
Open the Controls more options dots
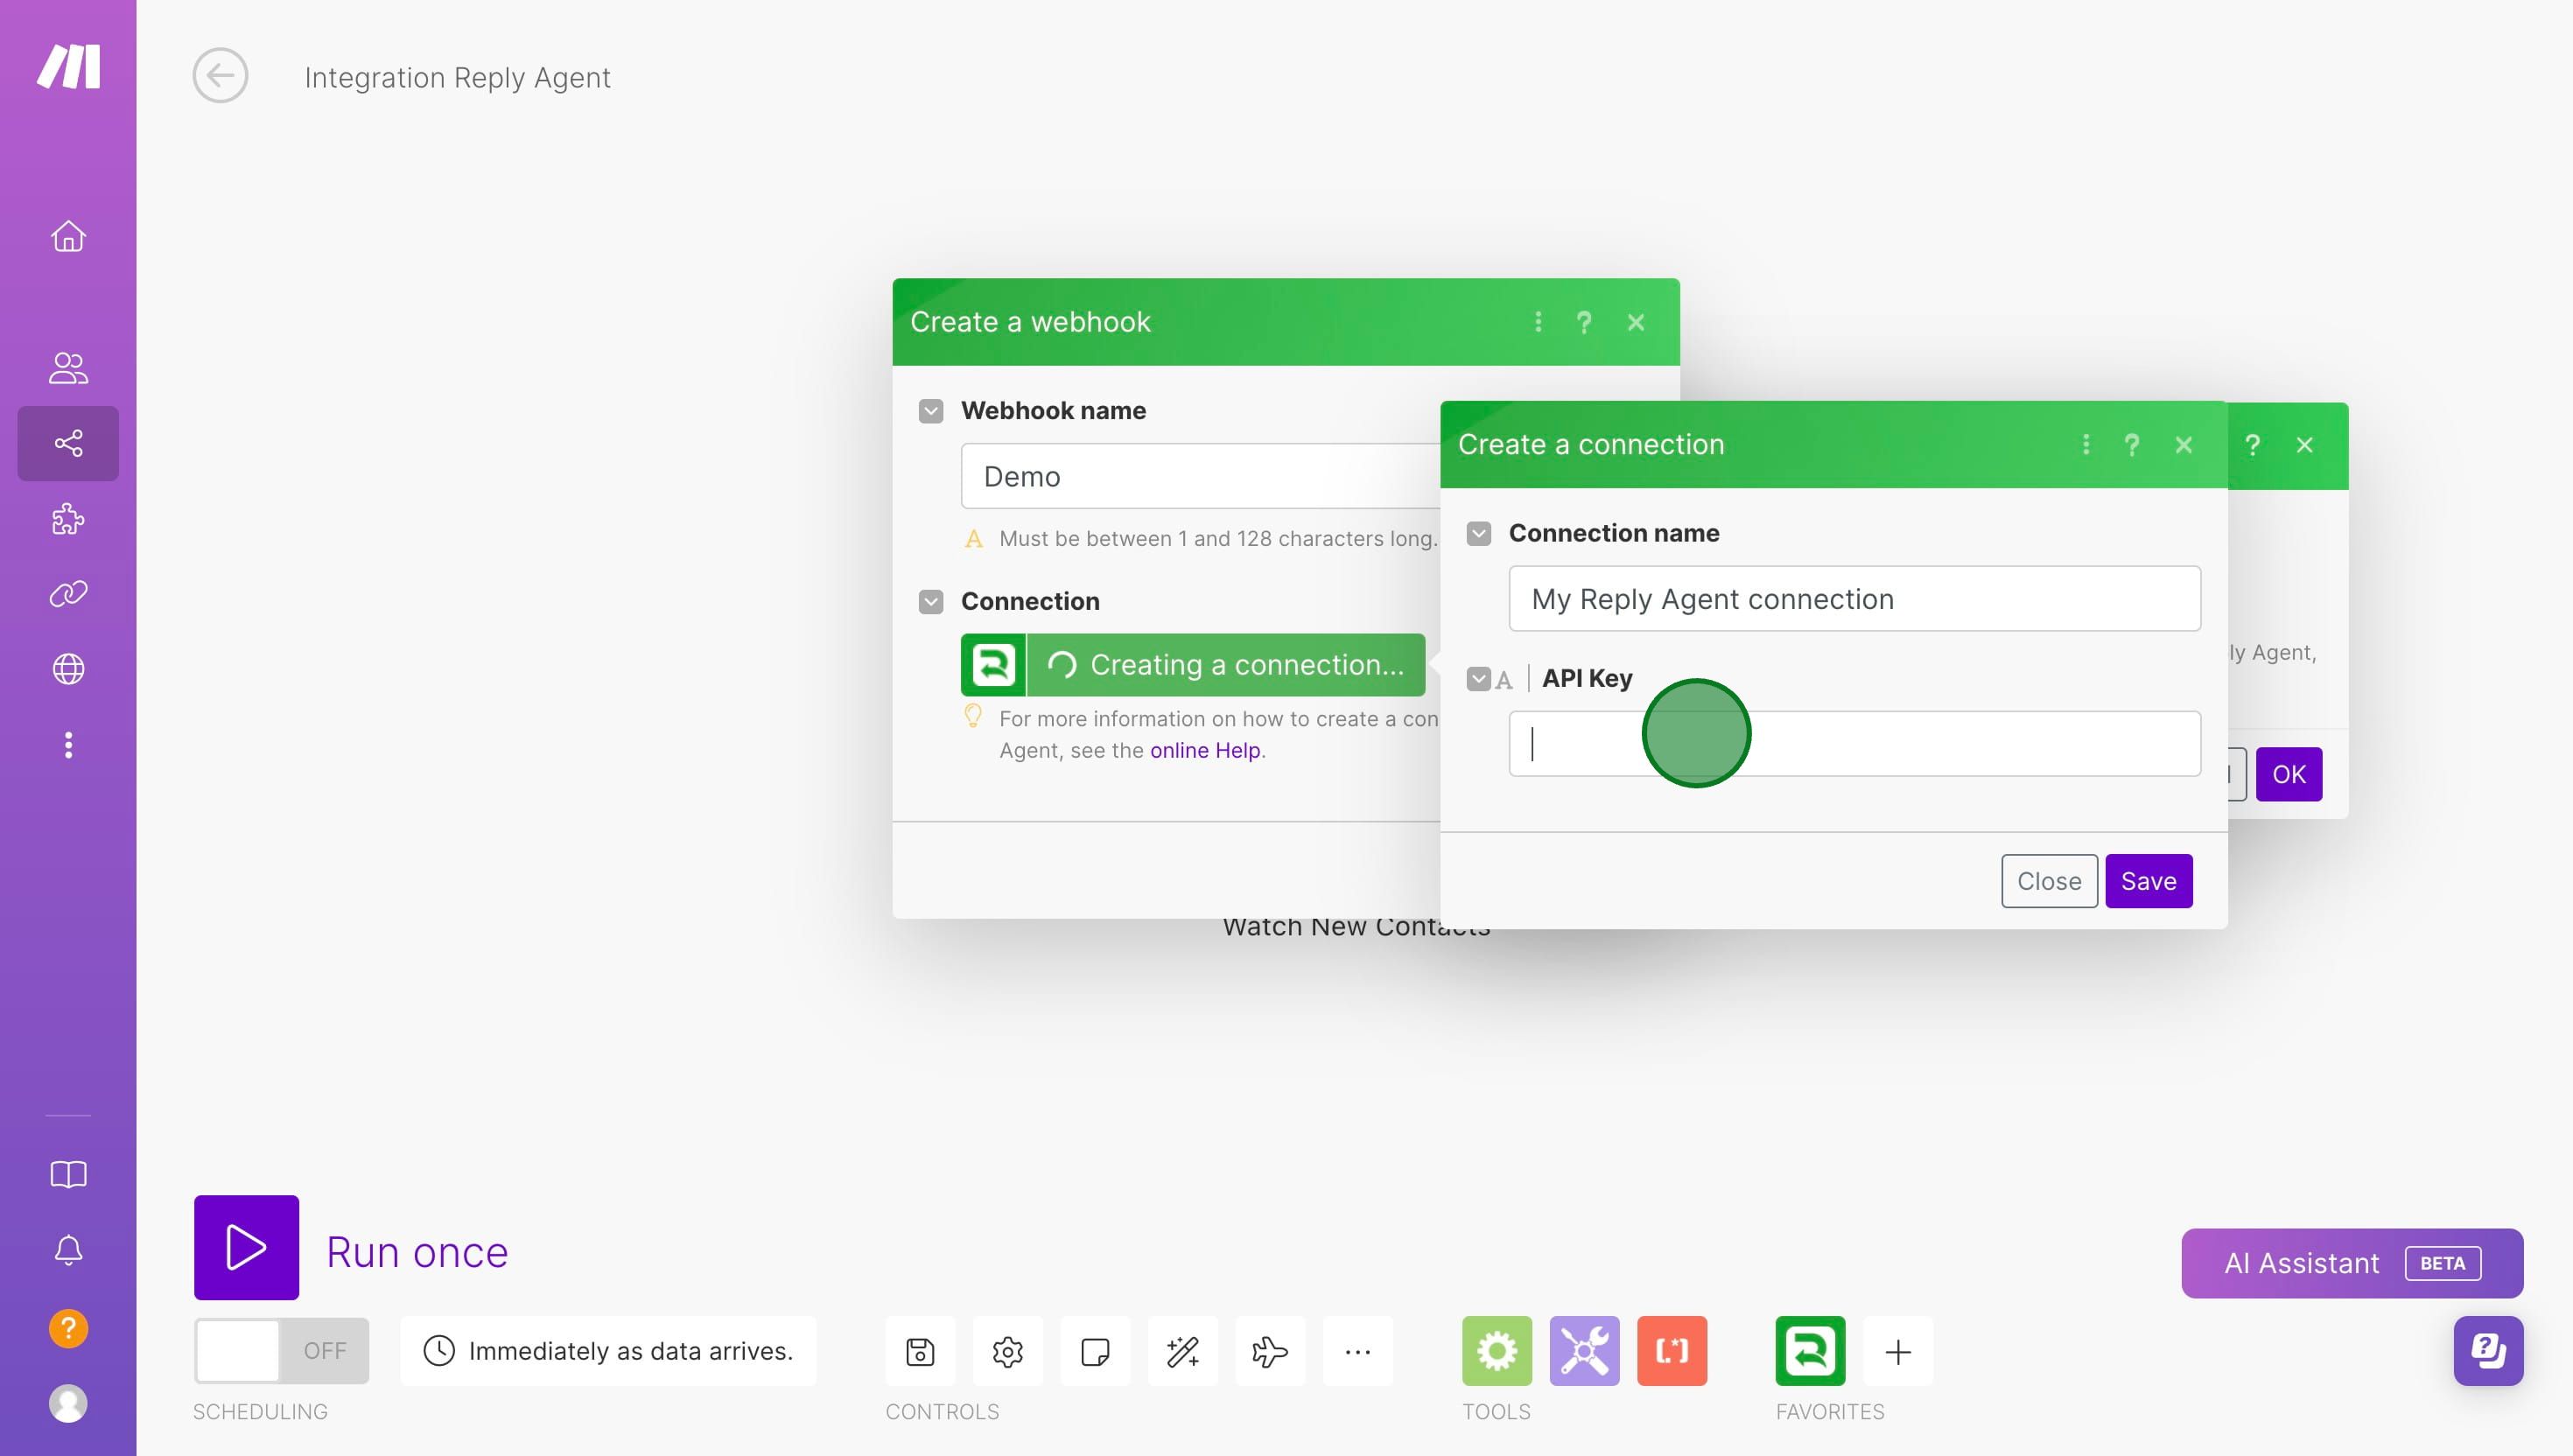point(1358,1352)
